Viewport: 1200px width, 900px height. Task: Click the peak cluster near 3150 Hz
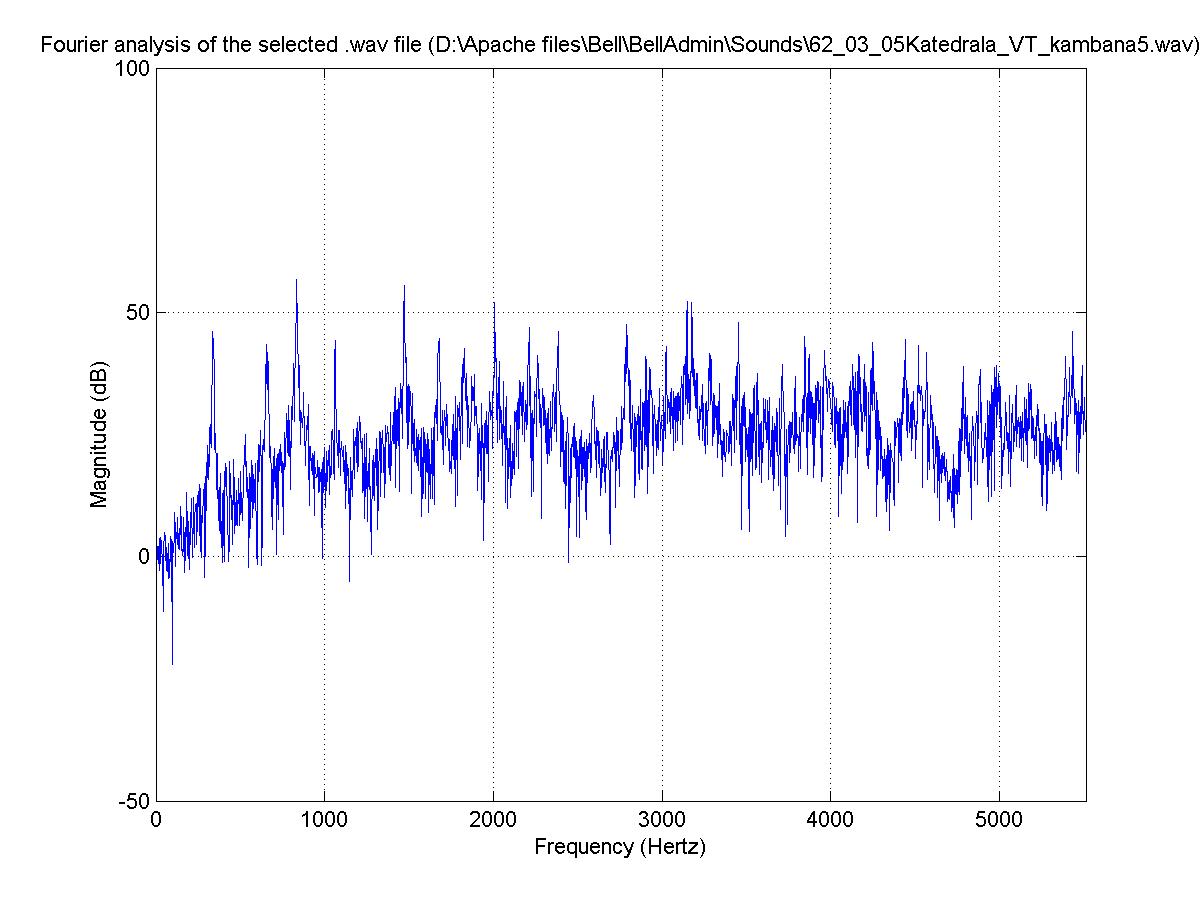(687, 303)
